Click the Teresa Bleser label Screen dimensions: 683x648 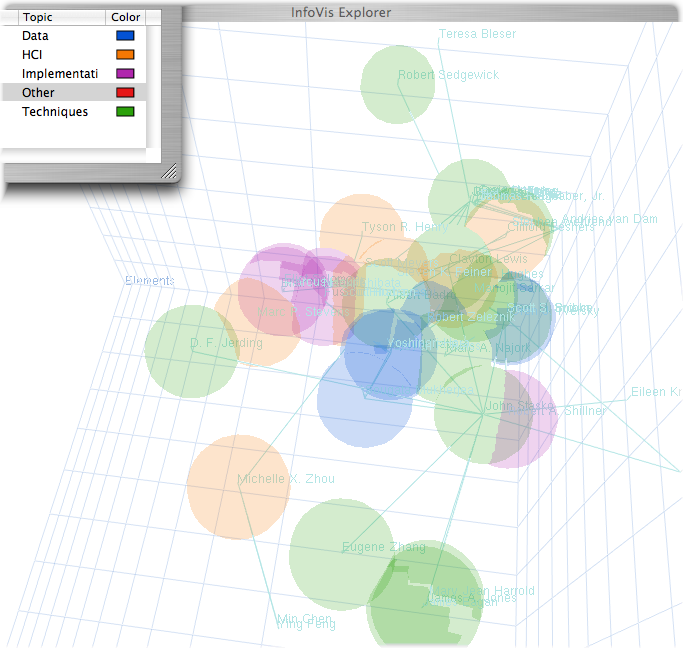click(477, 34)
